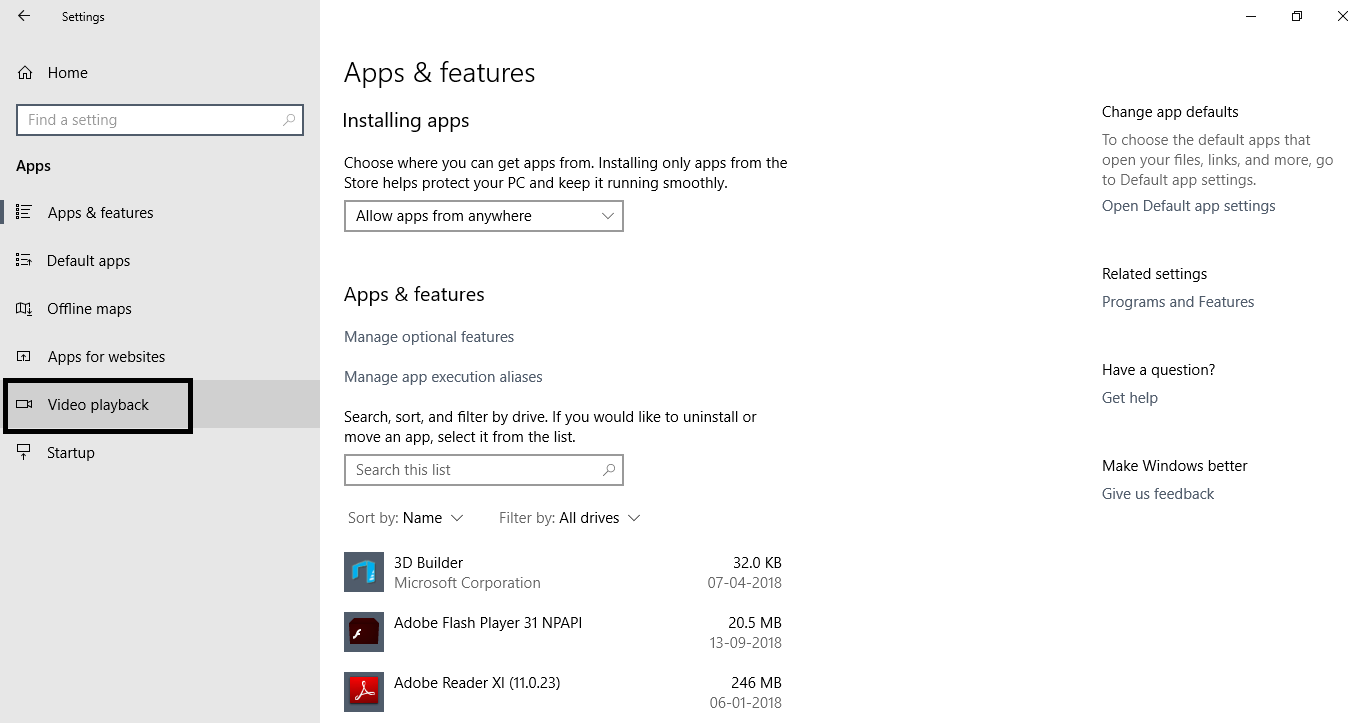Click the Apps for websites icon
This screenshot has width=1362, height=723.
coord(24,356)
